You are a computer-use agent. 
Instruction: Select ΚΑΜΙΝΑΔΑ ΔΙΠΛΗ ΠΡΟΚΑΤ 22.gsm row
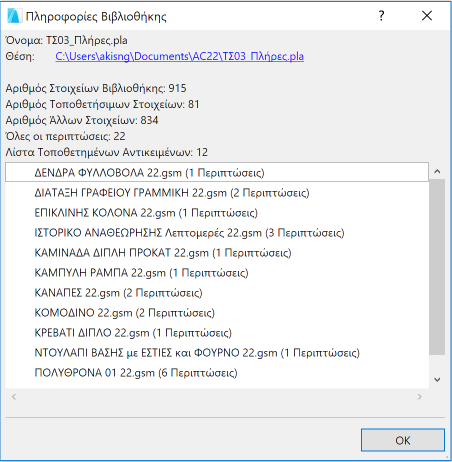[217, 253]
